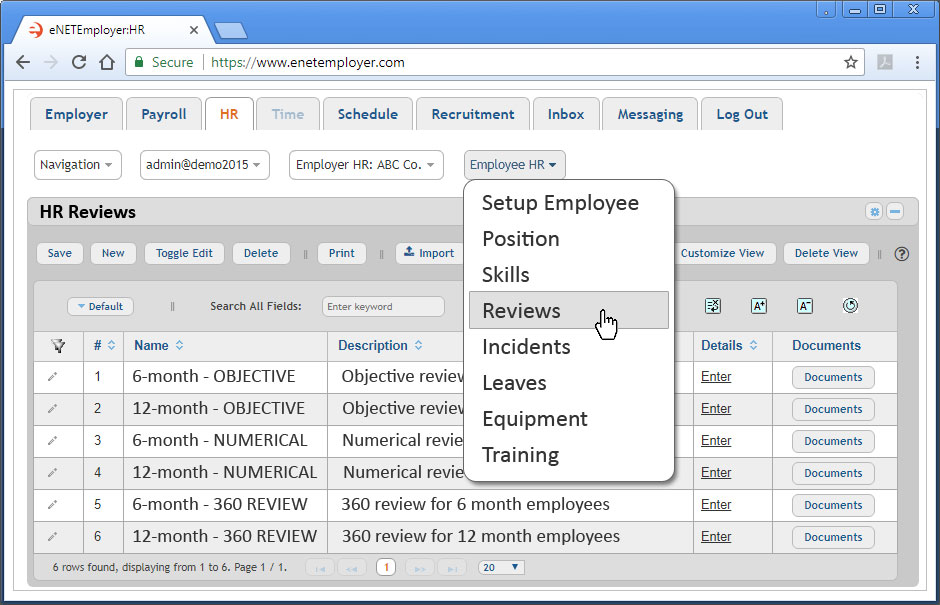
Task: Open the help question mark icon
Action: (x=901, y=254)
